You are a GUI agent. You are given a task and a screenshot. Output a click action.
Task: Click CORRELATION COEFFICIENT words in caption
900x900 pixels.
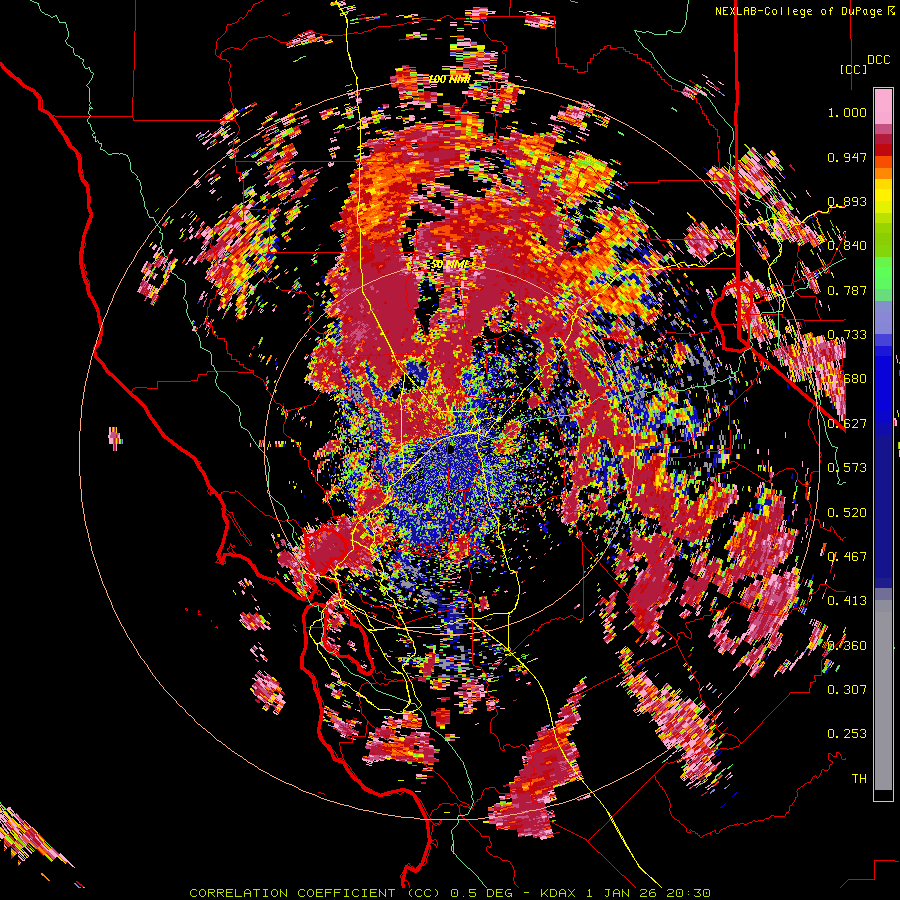(x=292, y=893)
